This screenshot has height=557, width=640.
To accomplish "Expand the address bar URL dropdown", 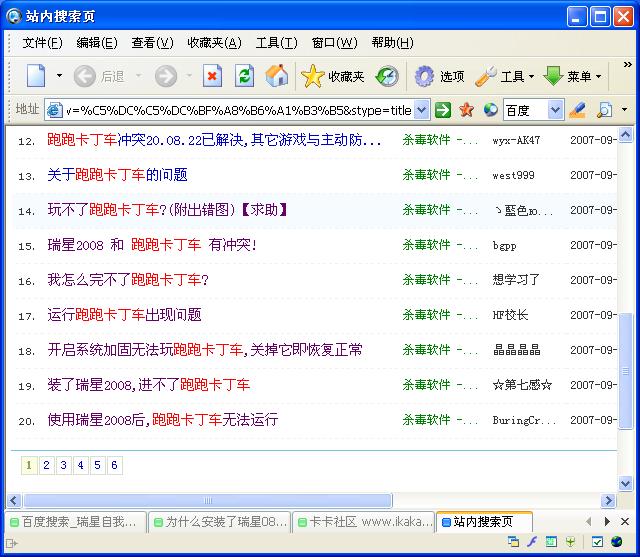I will 421,110.
